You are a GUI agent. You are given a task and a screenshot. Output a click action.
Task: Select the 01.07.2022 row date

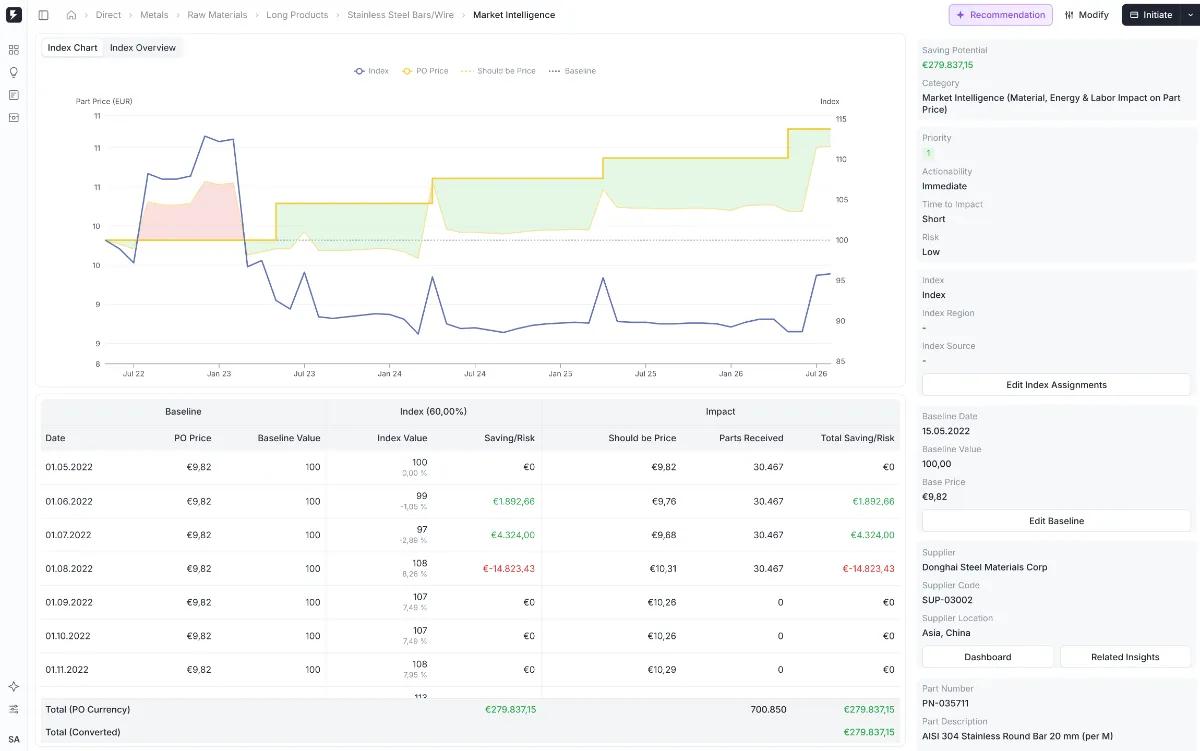coord(69,535)
